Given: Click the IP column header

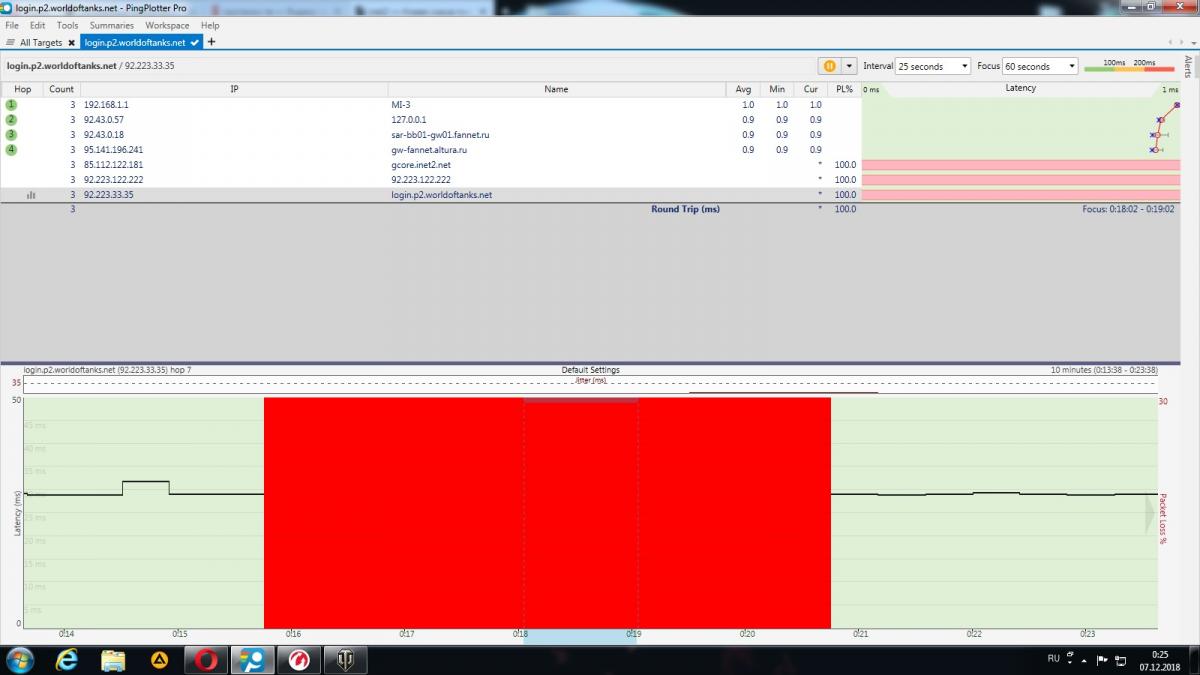Looking at the screenshot, I should [x=234, y=89].
